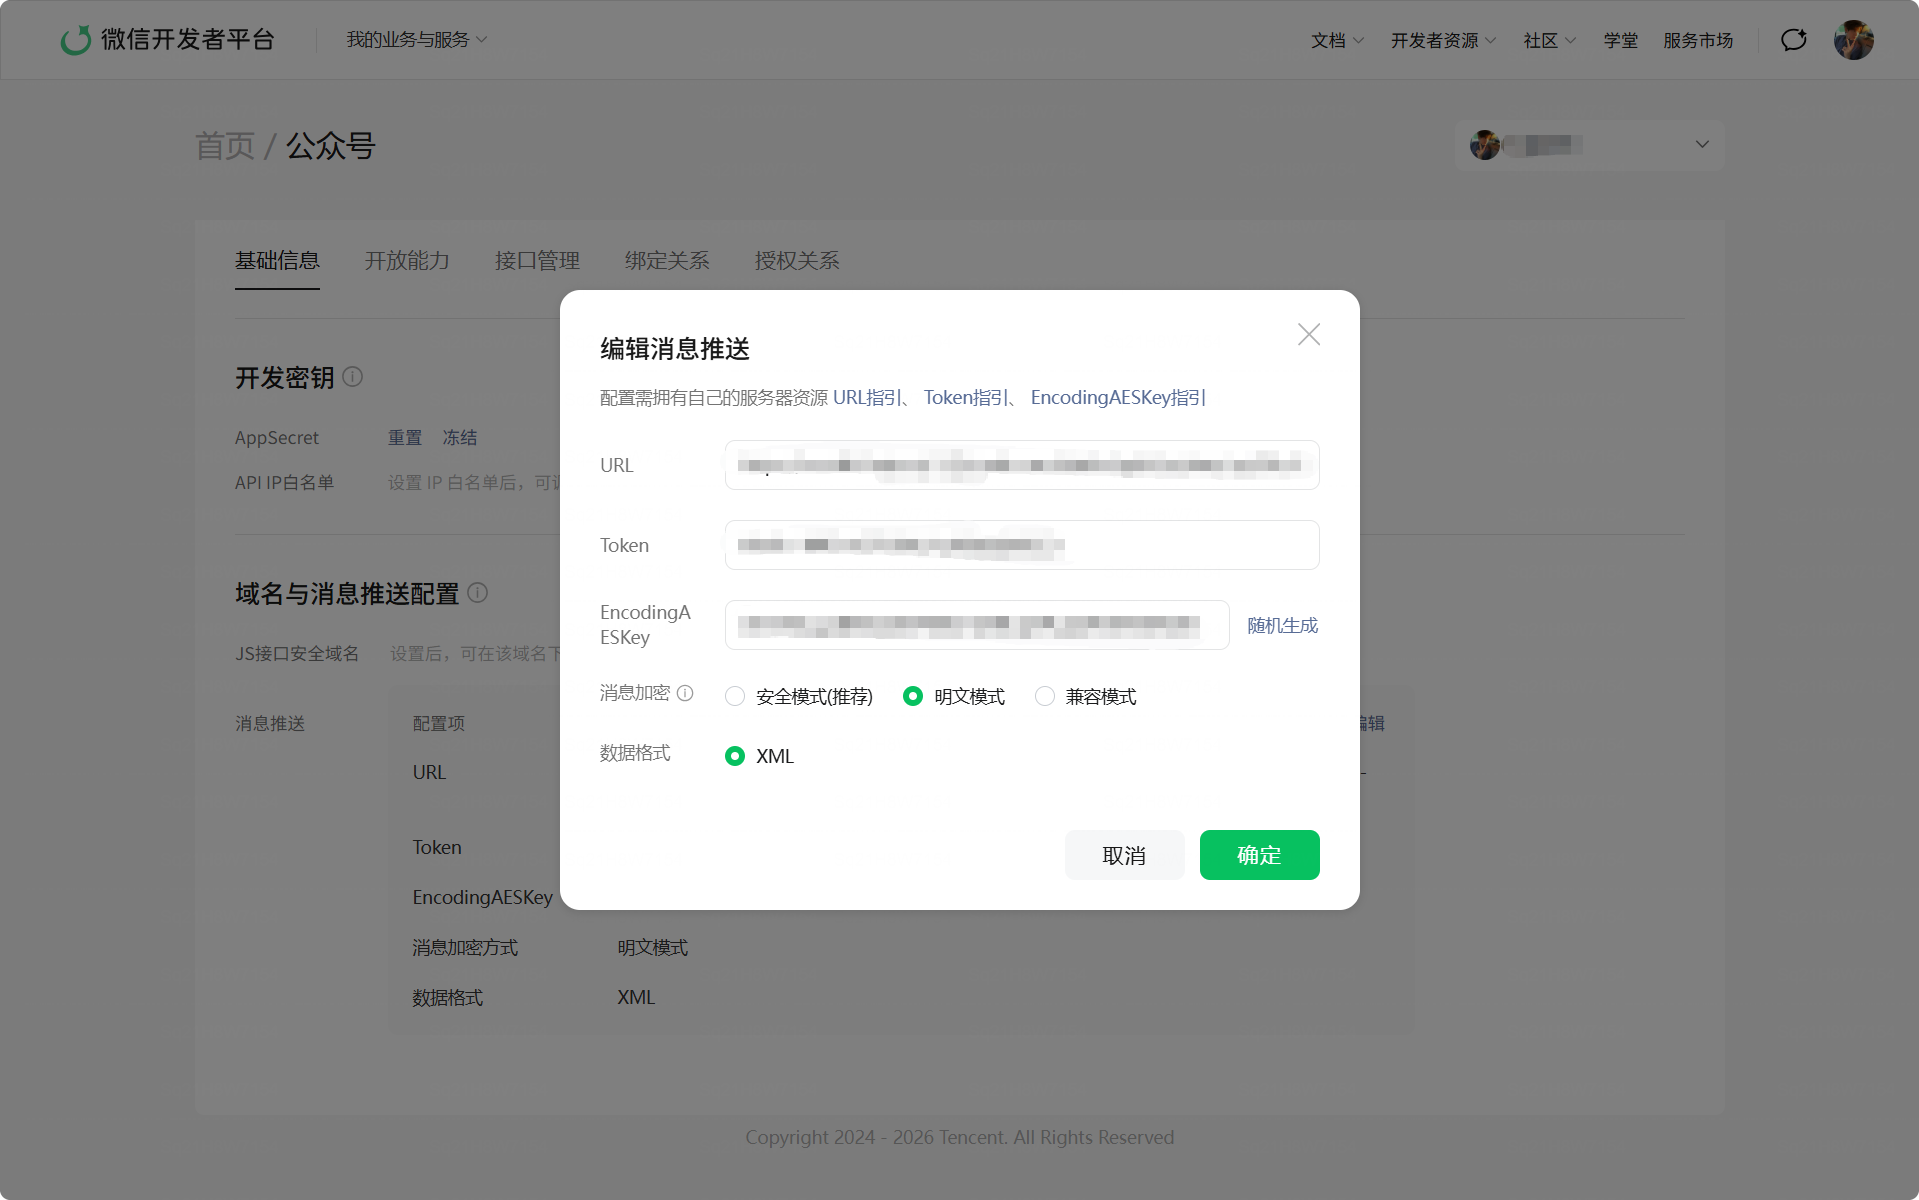
Task: Open the 开发者资源 dropdown menu
Action: point(1443,40)
